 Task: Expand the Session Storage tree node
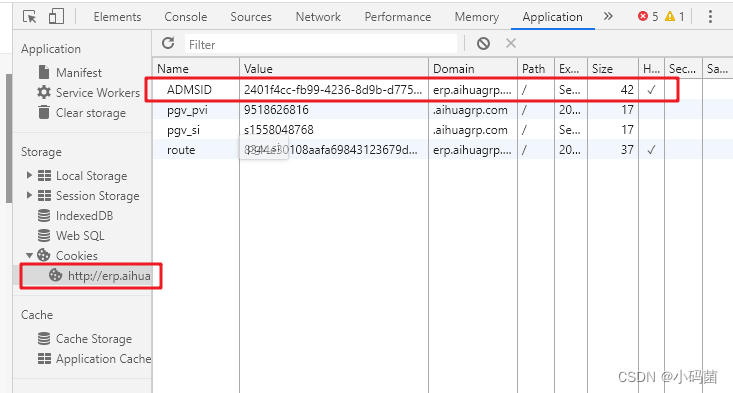pyautogui.click(x=29, y=195)
